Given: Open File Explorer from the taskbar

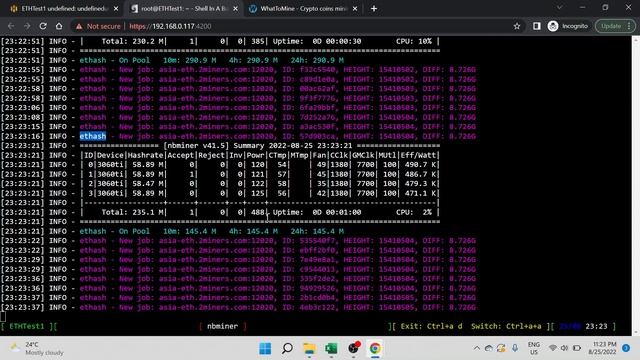Looking at the screenshot, I should [x=309, y=349].
